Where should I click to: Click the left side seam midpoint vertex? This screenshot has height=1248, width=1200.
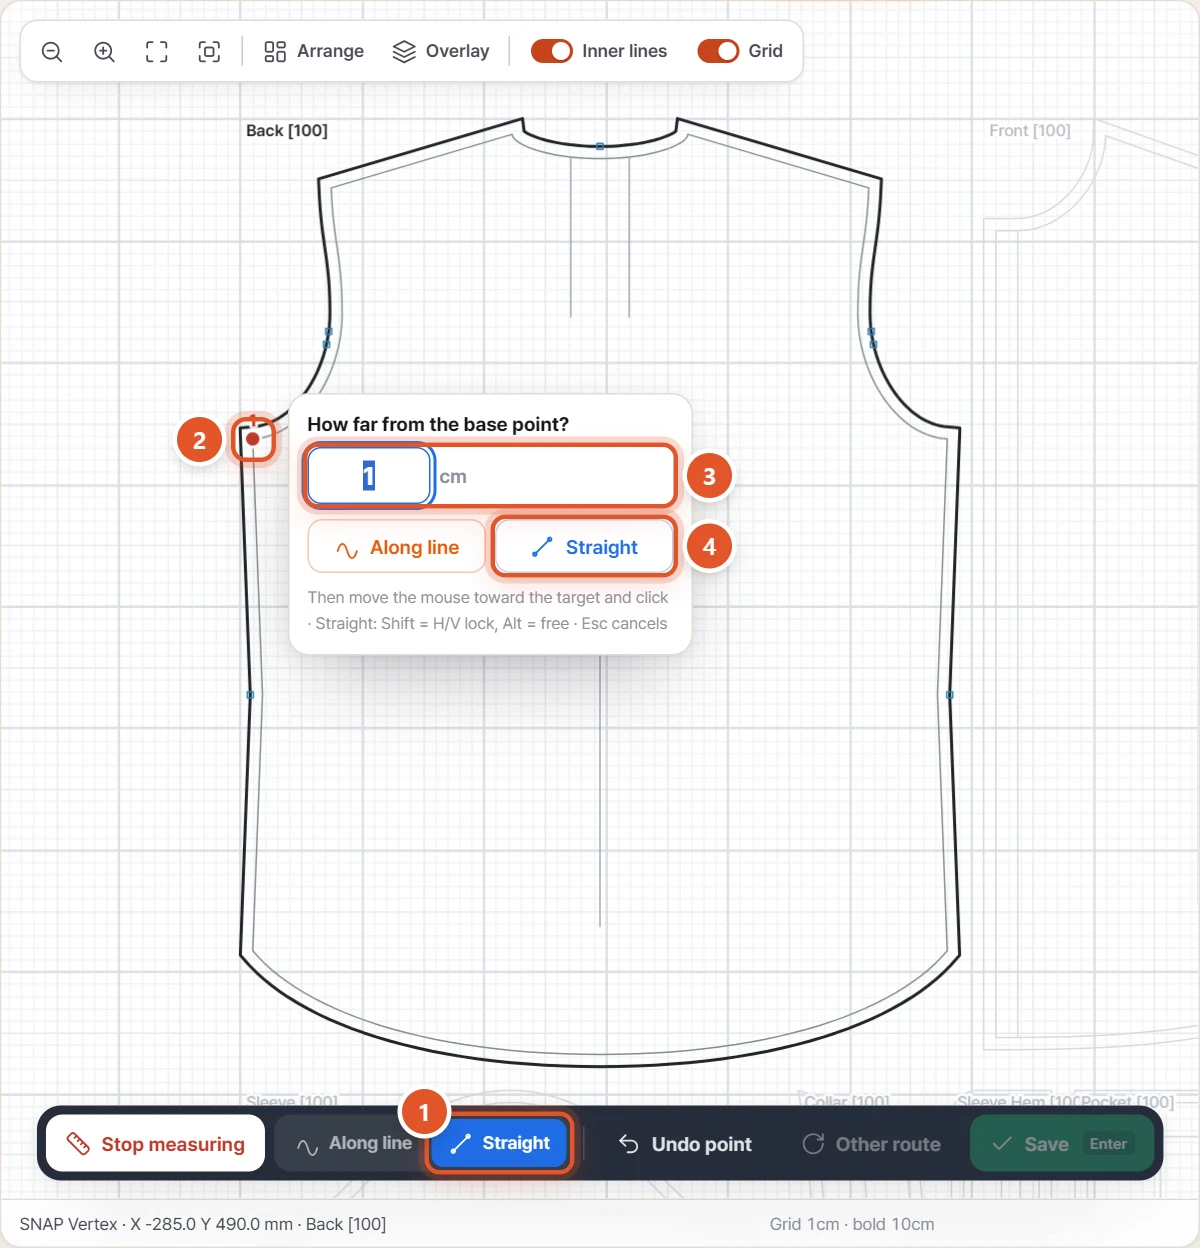(250, 695)
